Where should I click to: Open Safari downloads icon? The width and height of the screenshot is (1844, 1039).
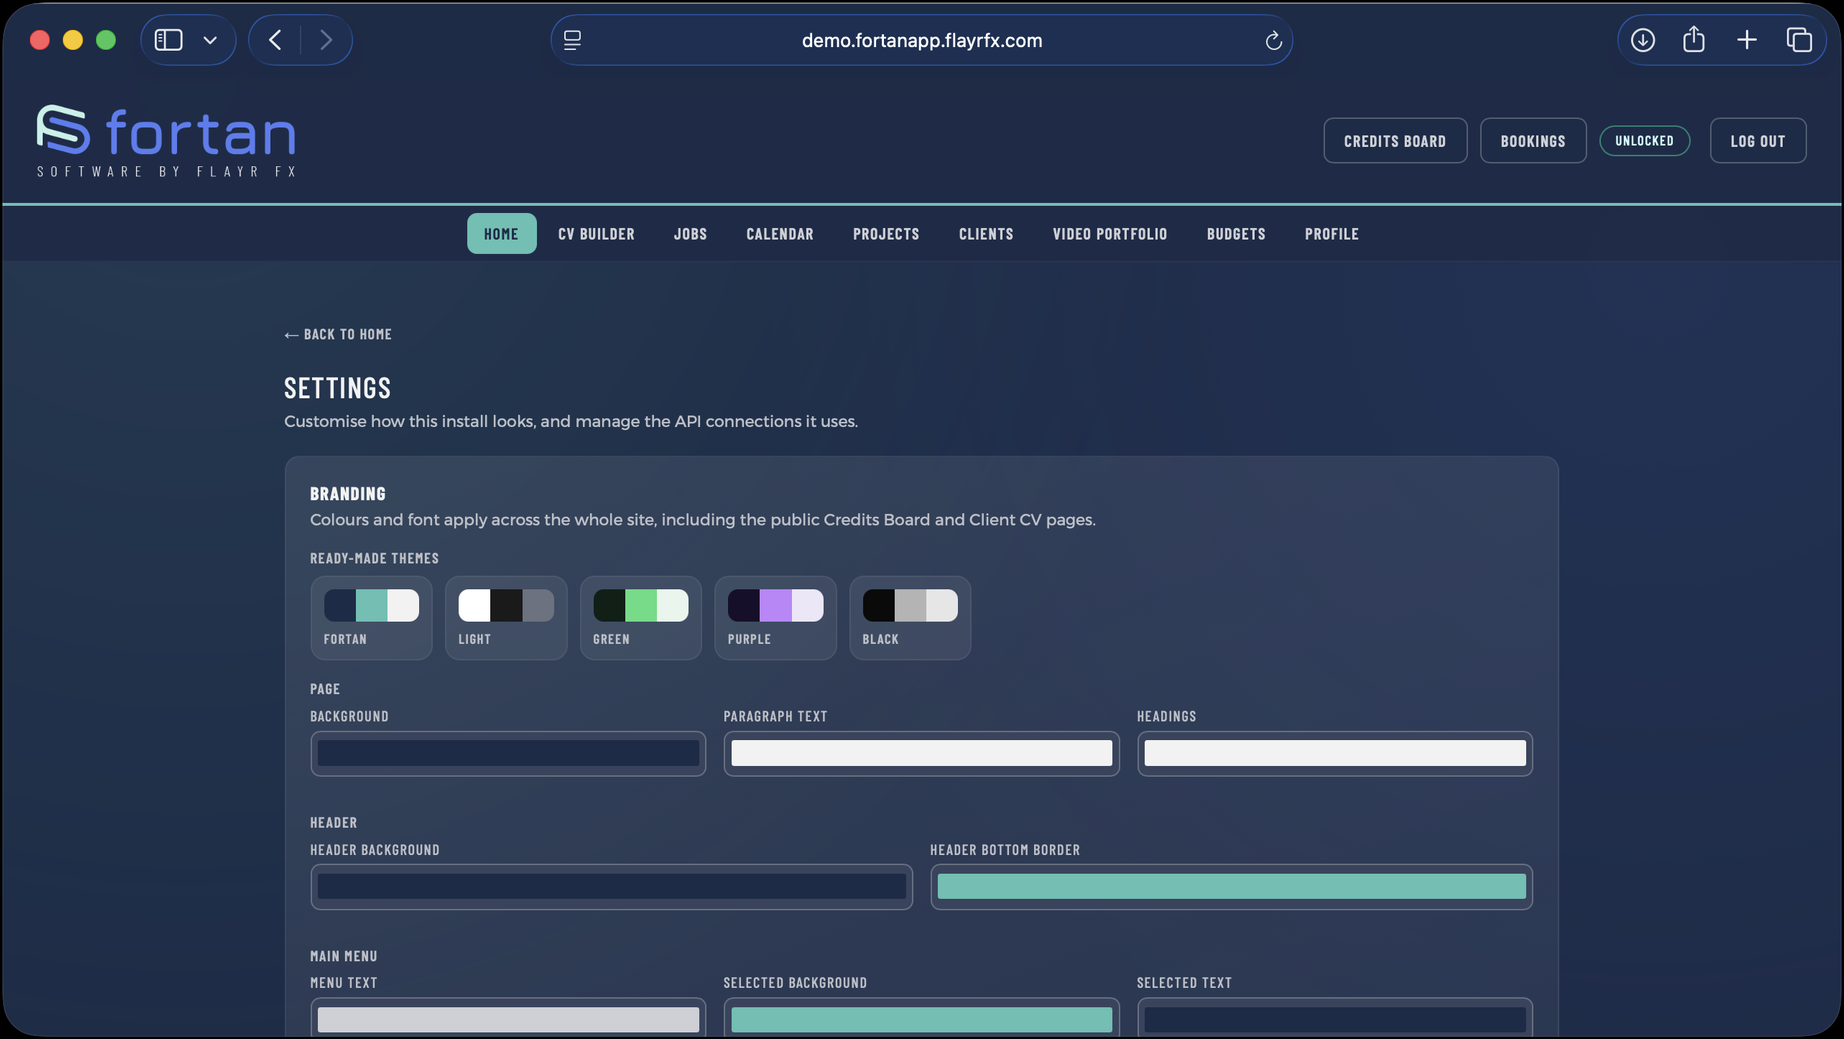click(x=1643, y=40)
